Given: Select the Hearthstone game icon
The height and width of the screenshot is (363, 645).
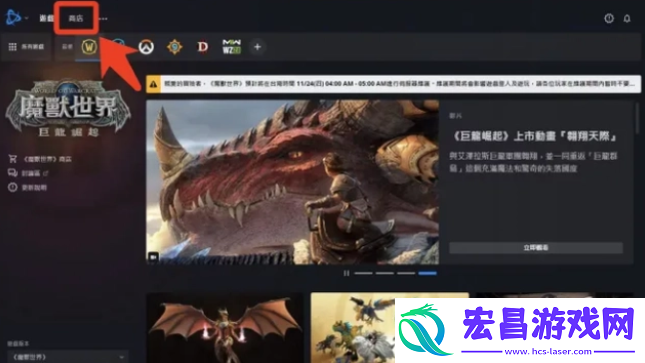Looking at the screenshot, I should point(175,47).
